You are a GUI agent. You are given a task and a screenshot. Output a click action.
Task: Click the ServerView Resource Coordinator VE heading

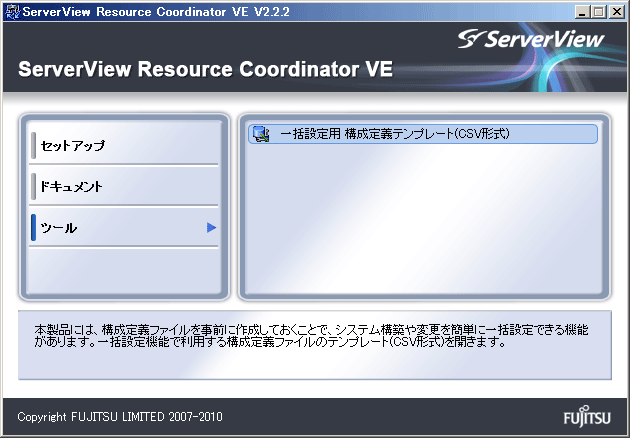coord(205,69)
